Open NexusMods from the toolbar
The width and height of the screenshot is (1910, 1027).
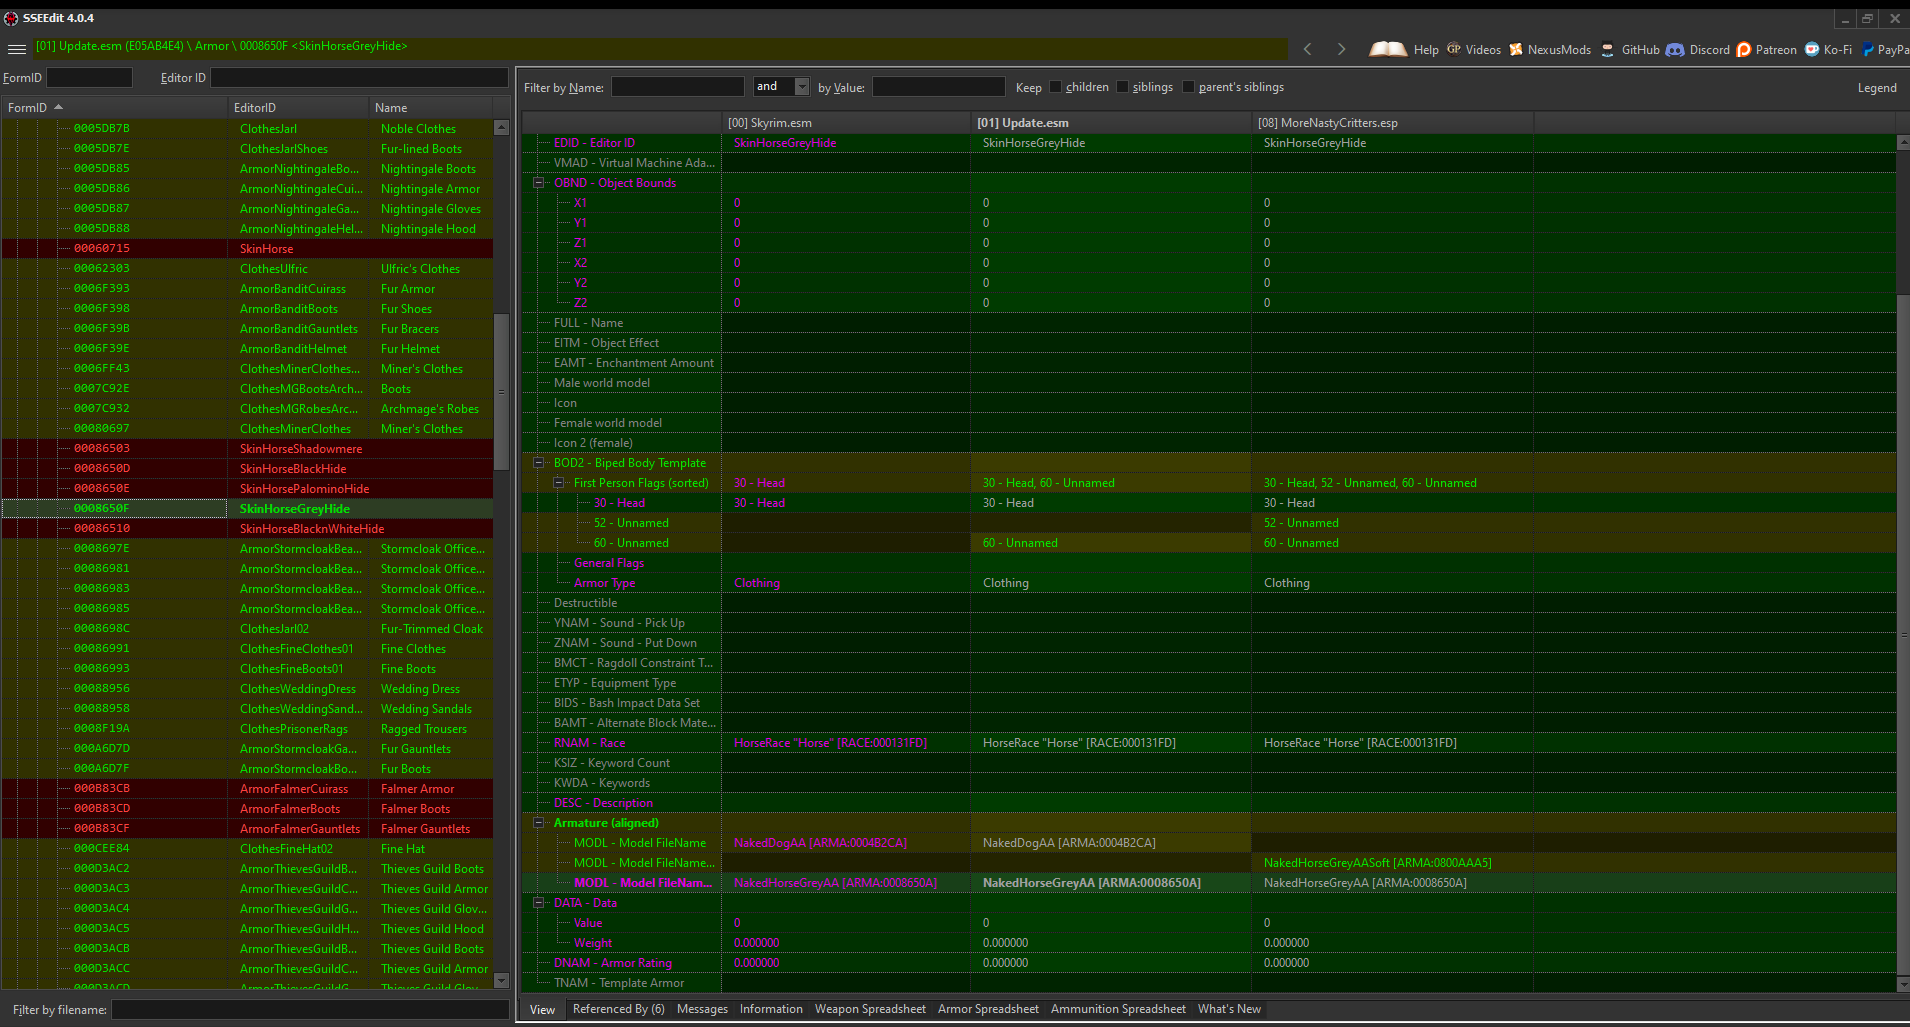click(1550, 49)
